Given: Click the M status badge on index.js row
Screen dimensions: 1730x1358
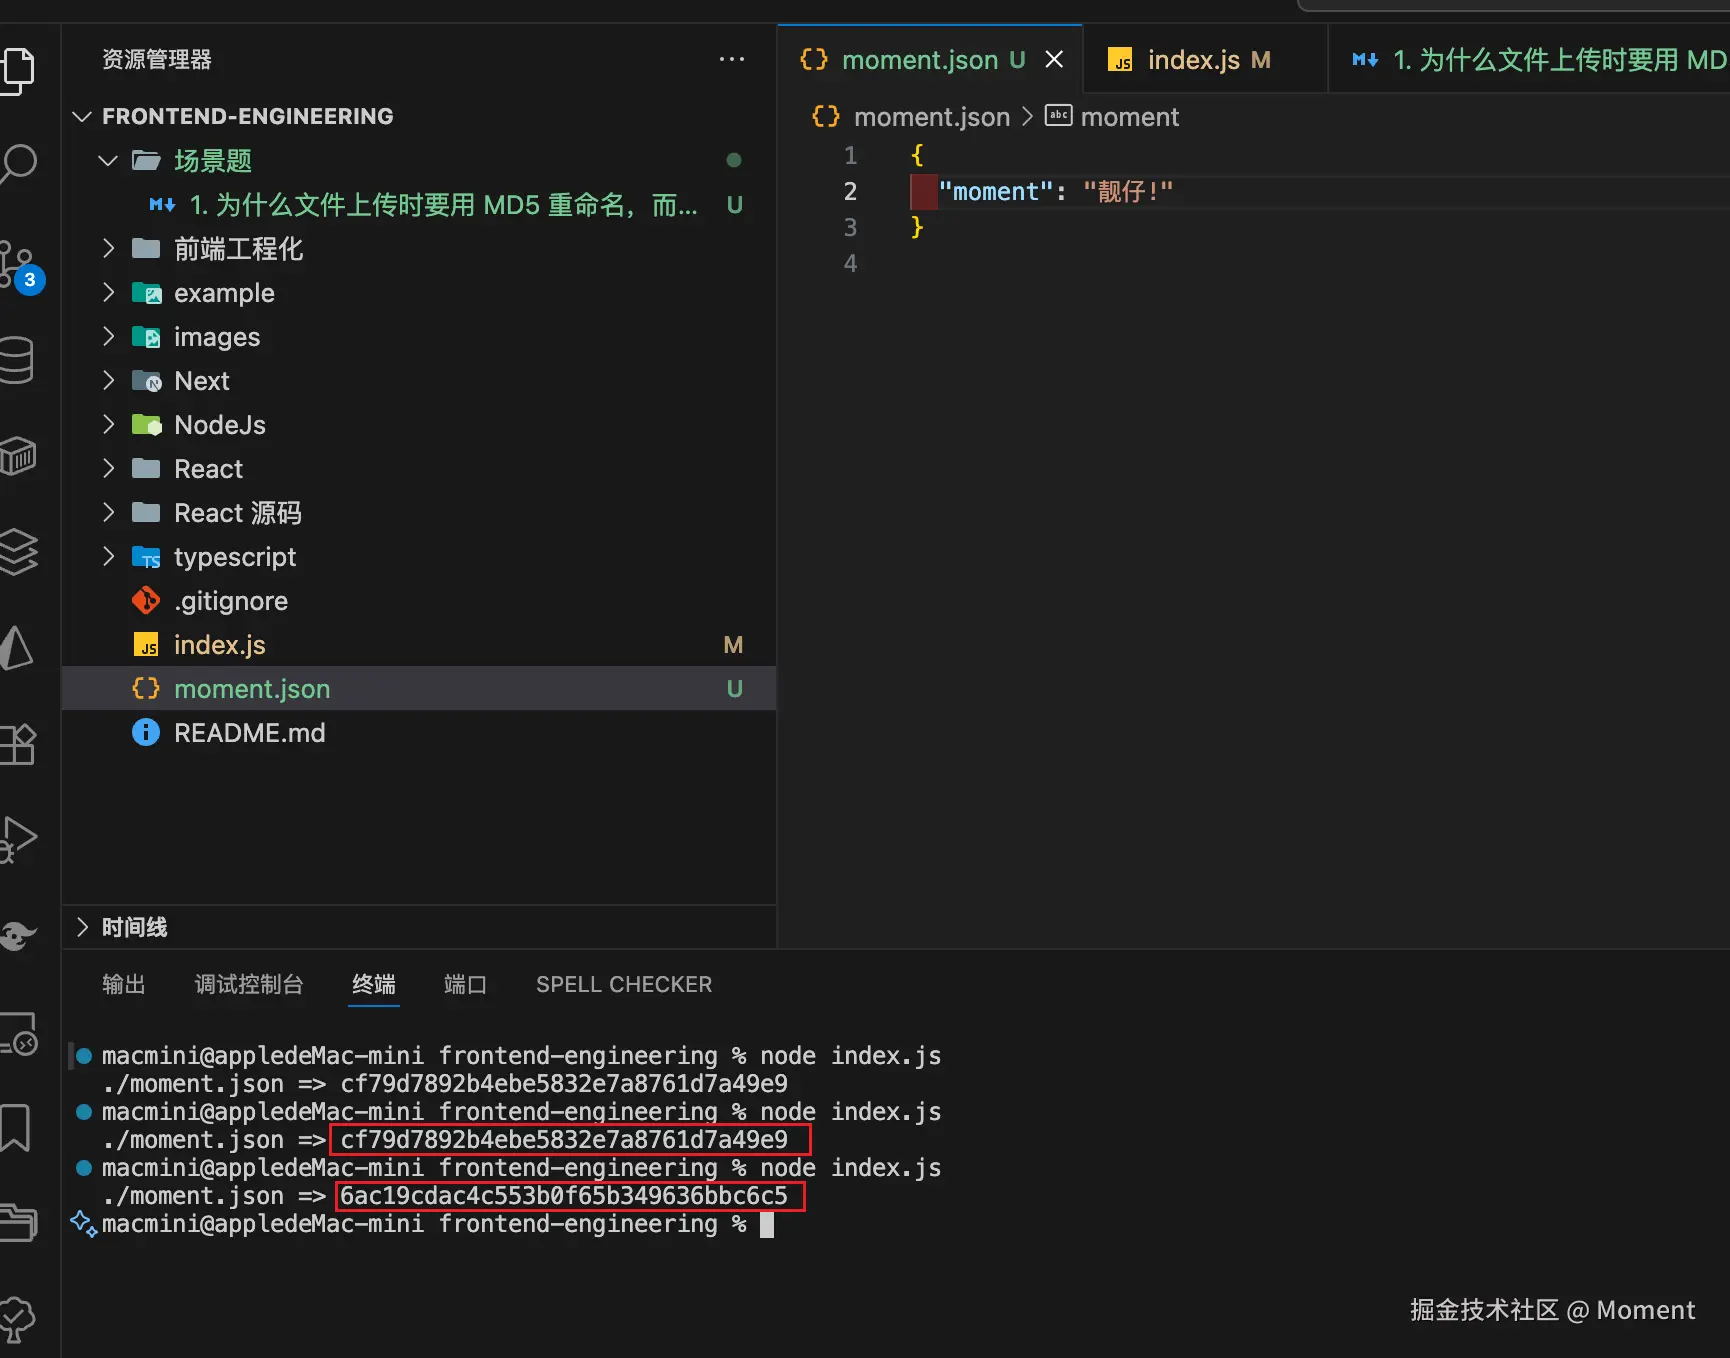Looking at the screenshot, I should tap(733, 645).
